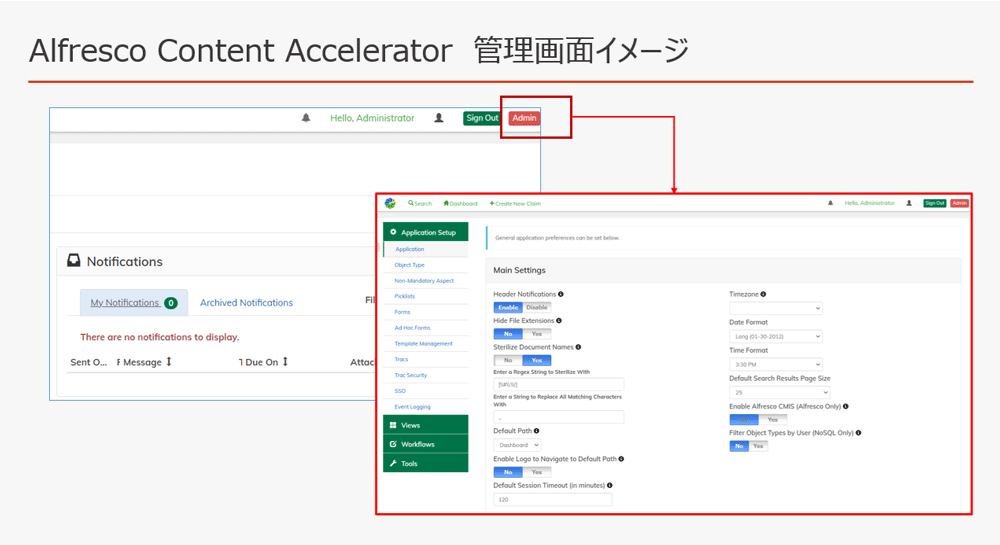
Task: Click the Hello, Administrator link in the dashboard header
Action: (372, 118)
